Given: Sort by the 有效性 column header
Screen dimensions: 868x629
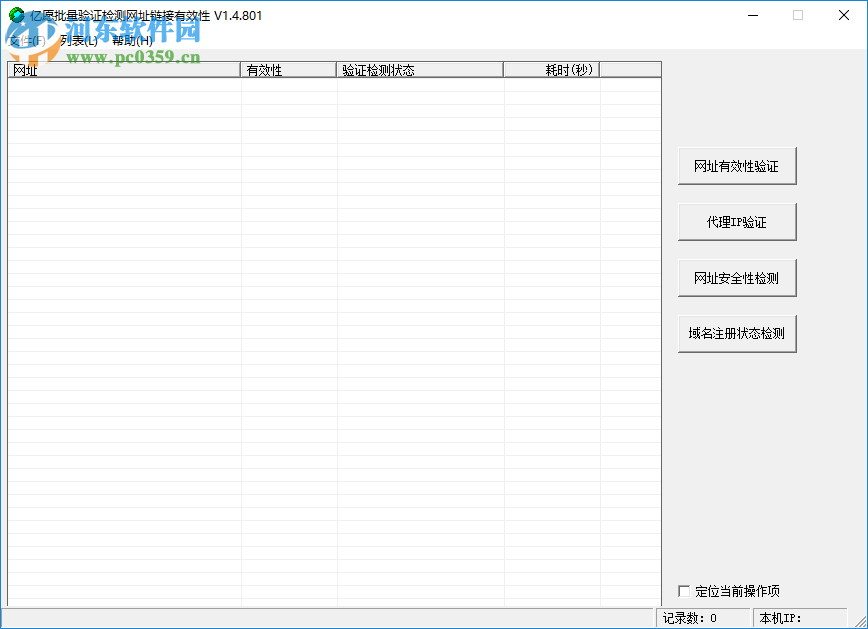Looking at the screenshot, I should click(288, 70).
